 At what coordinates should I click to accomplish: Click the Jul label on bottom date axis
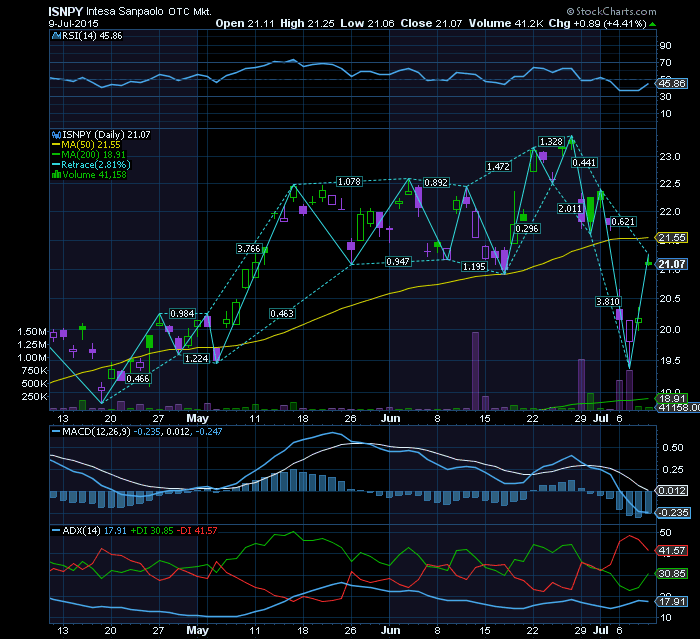click(x=600, y=630)
